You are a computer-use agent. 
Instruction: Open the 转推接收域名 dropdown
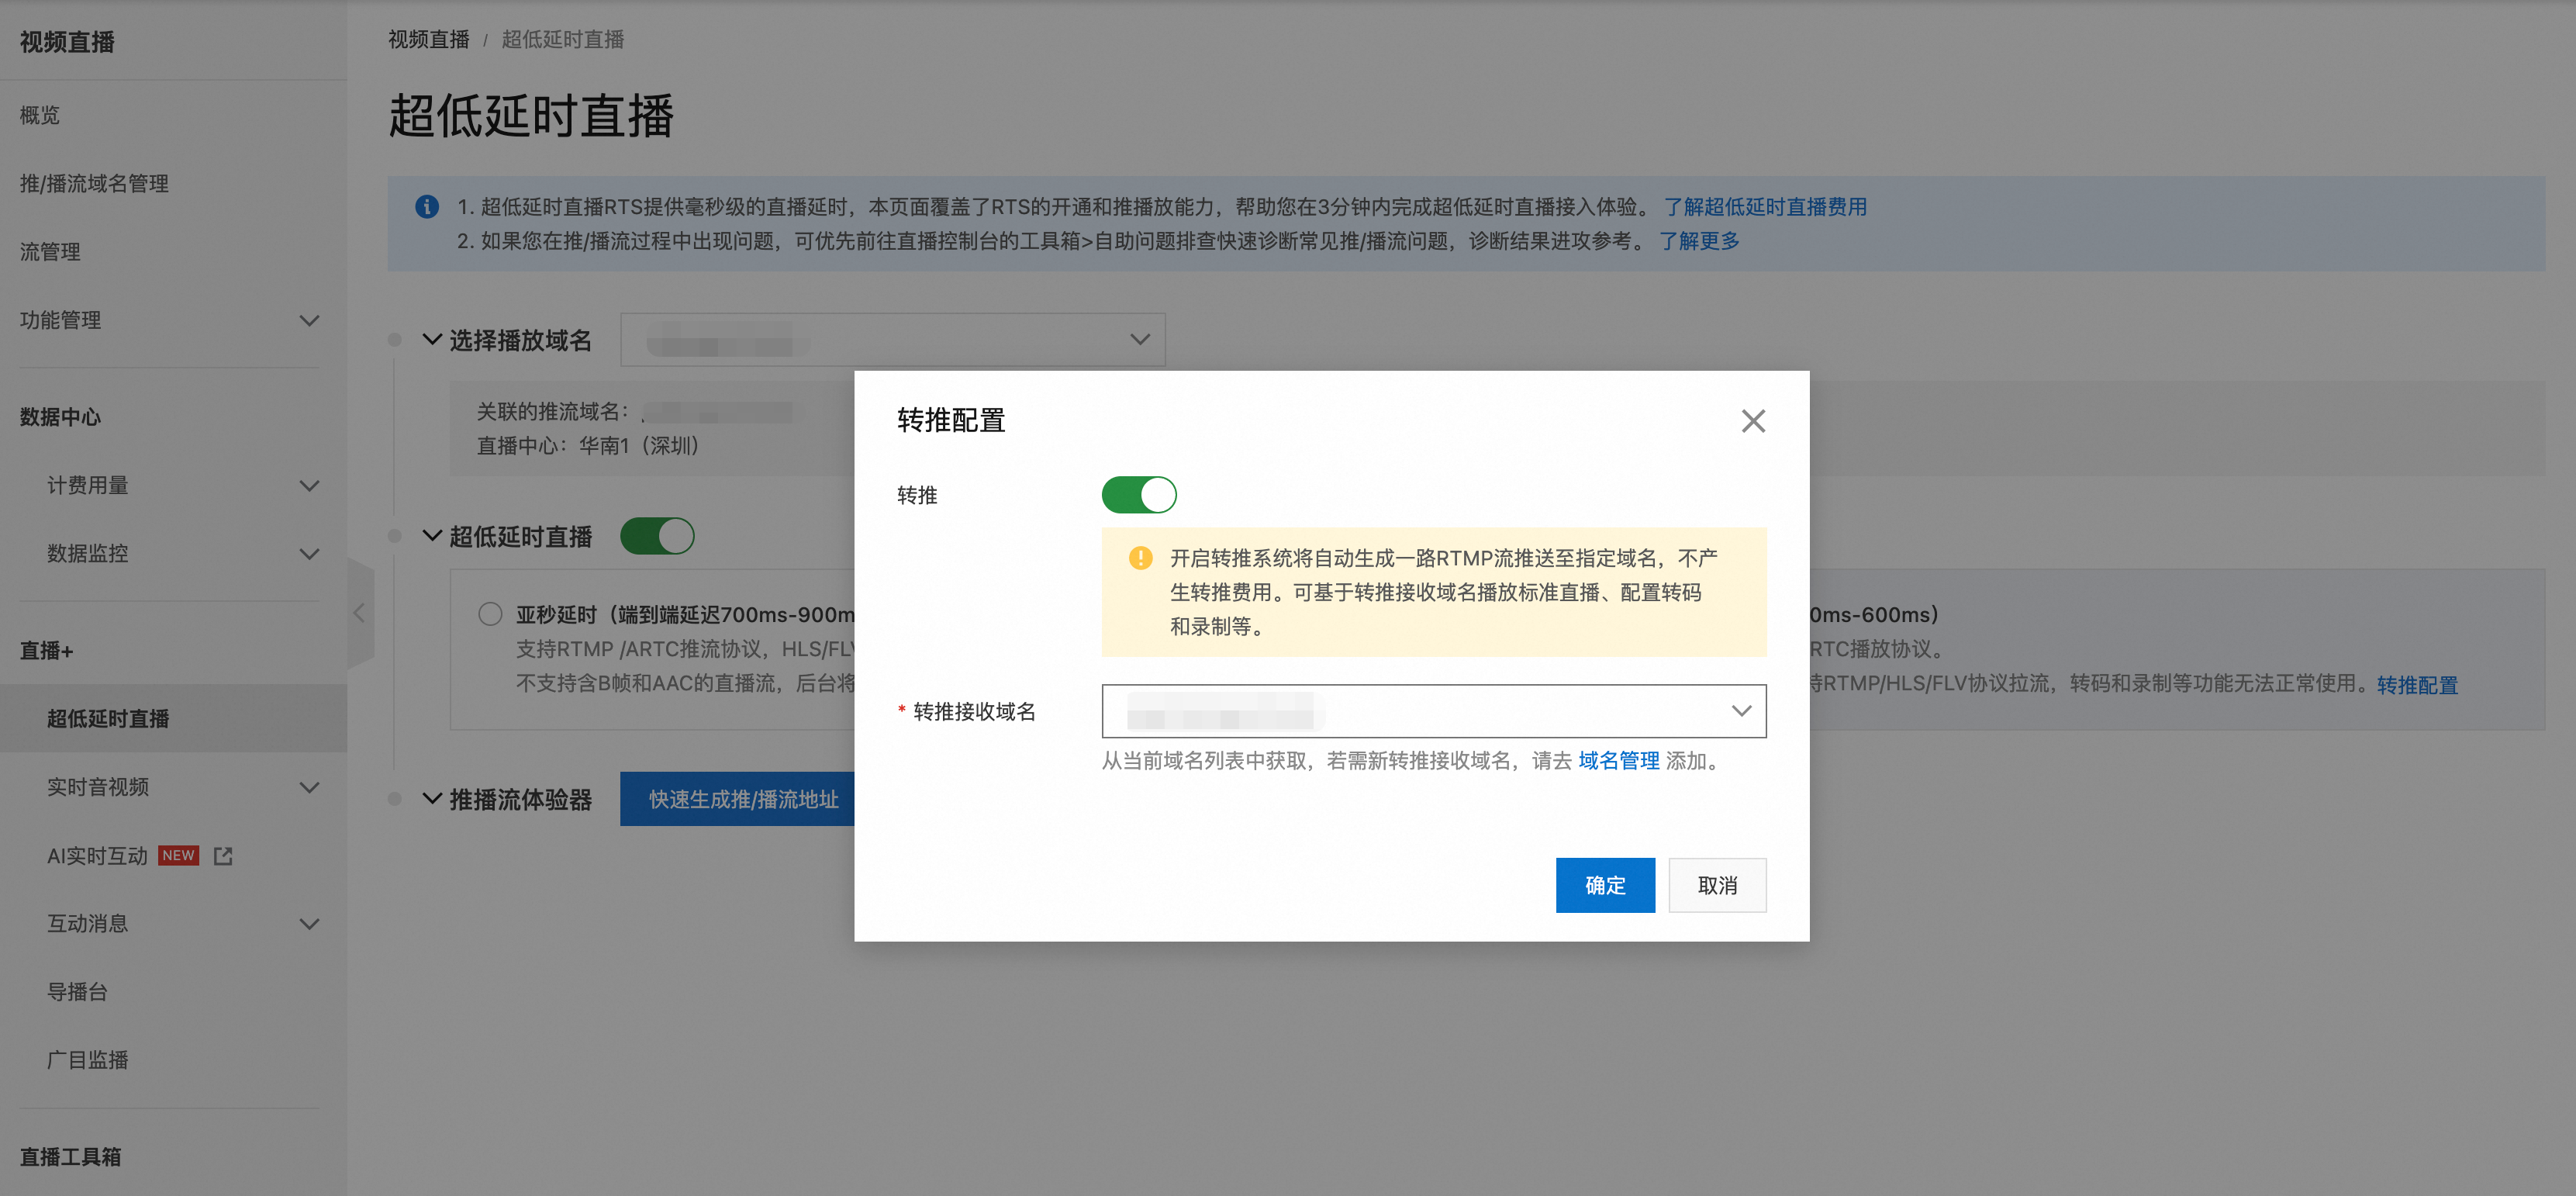(1433, 711)
